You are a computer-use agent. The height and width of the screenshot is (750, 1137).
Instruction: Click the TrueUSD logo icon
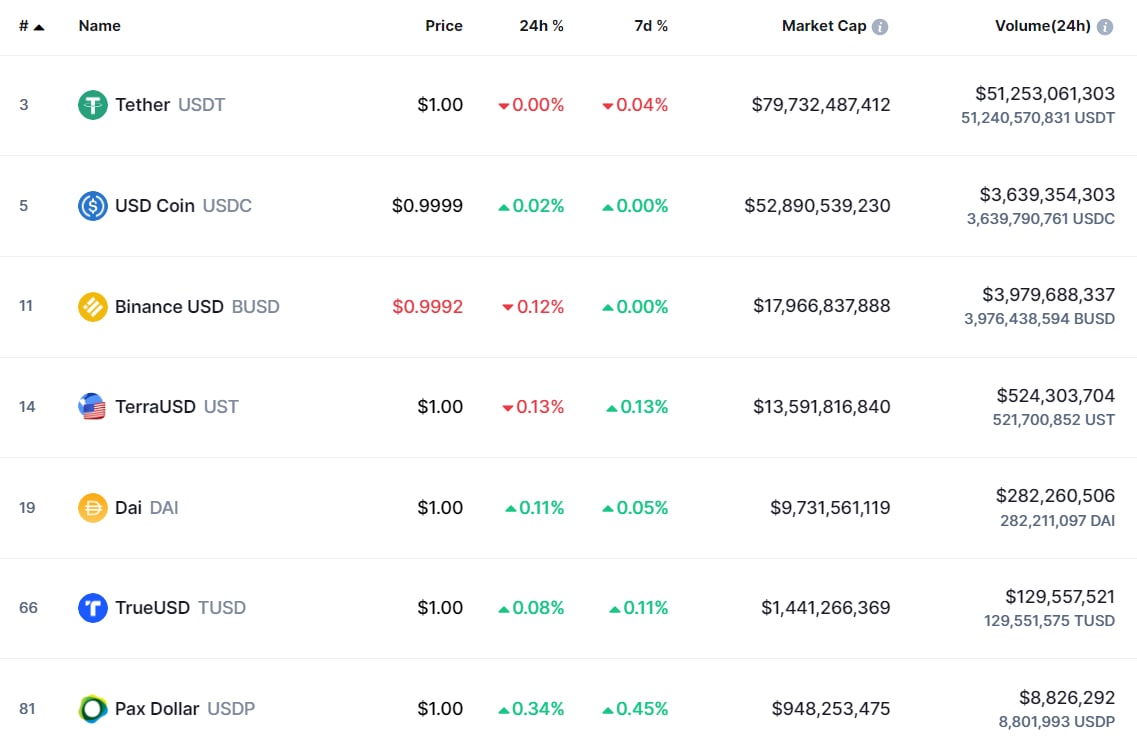(x=93, y=608)
